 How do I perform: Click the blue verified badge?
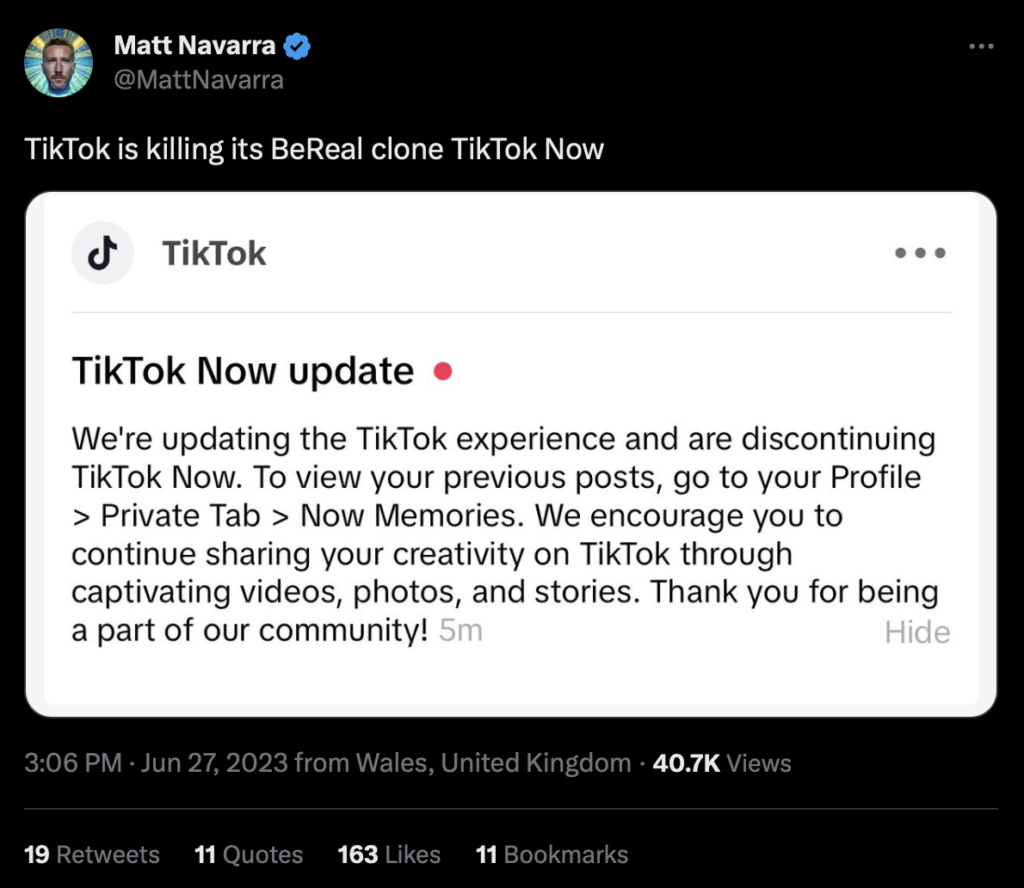pos(298,45)
